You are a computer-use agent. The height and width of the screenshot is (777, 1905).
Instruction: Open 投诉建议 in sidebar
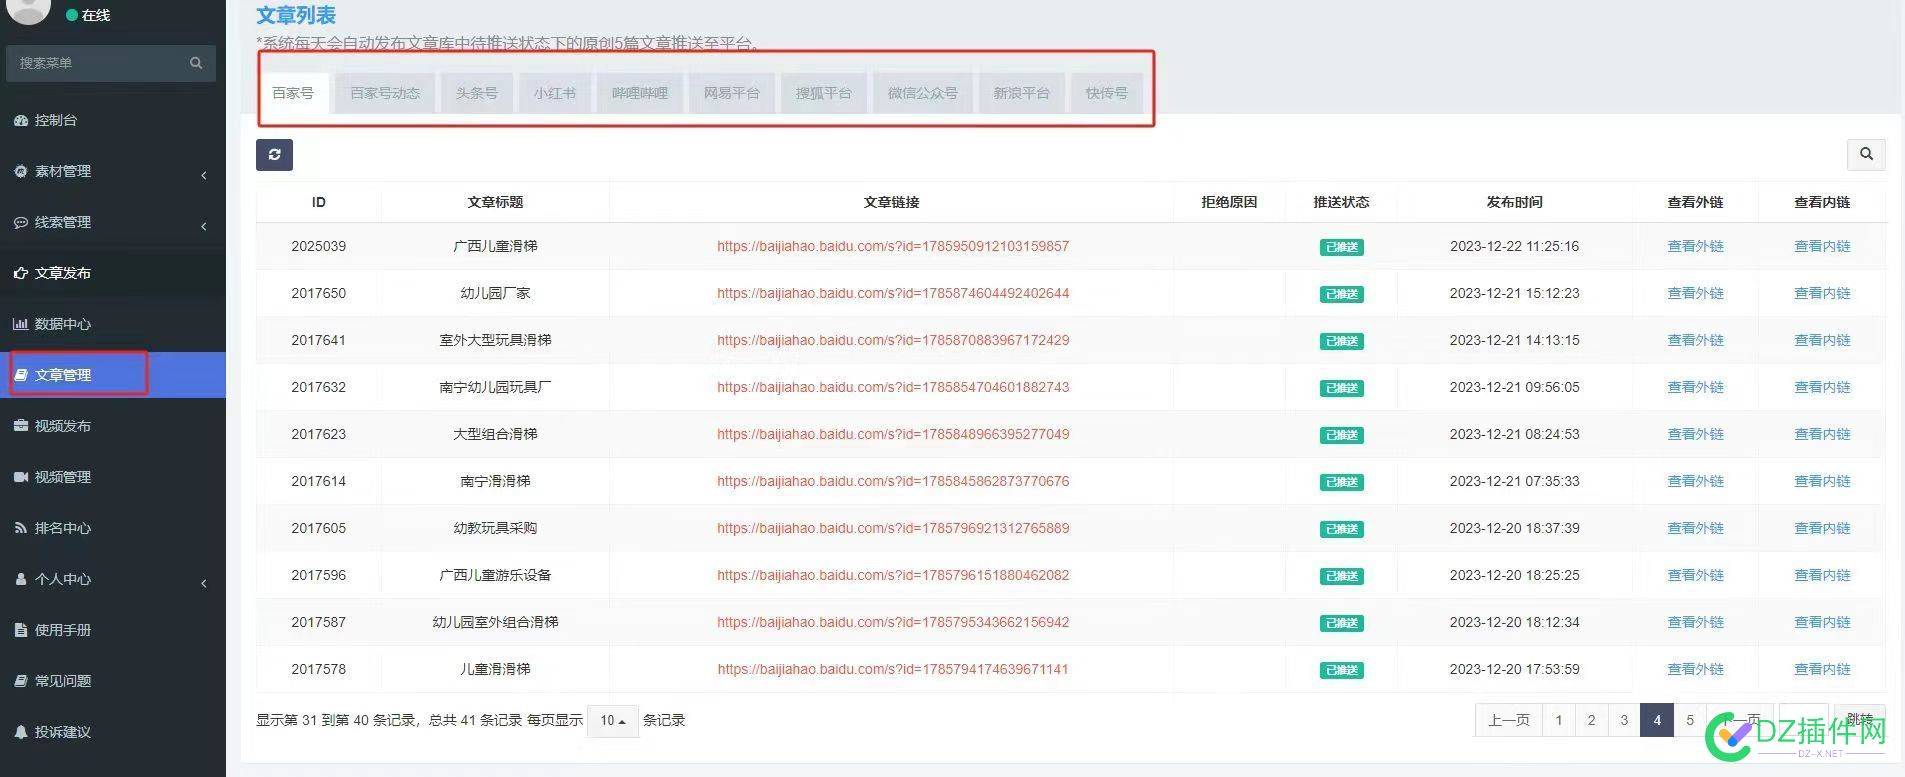tap(113, 732)
